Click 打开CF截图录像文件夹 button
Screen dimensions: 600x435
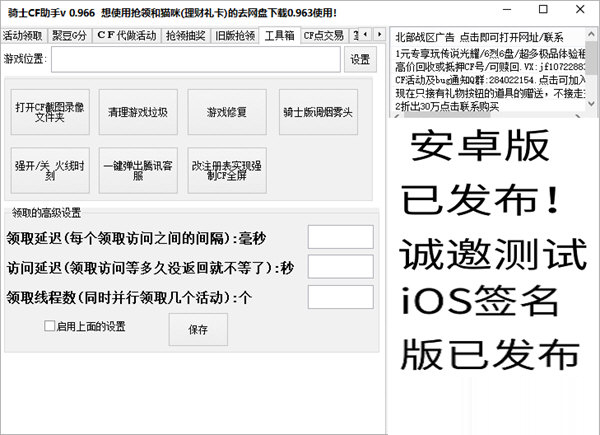50,112
